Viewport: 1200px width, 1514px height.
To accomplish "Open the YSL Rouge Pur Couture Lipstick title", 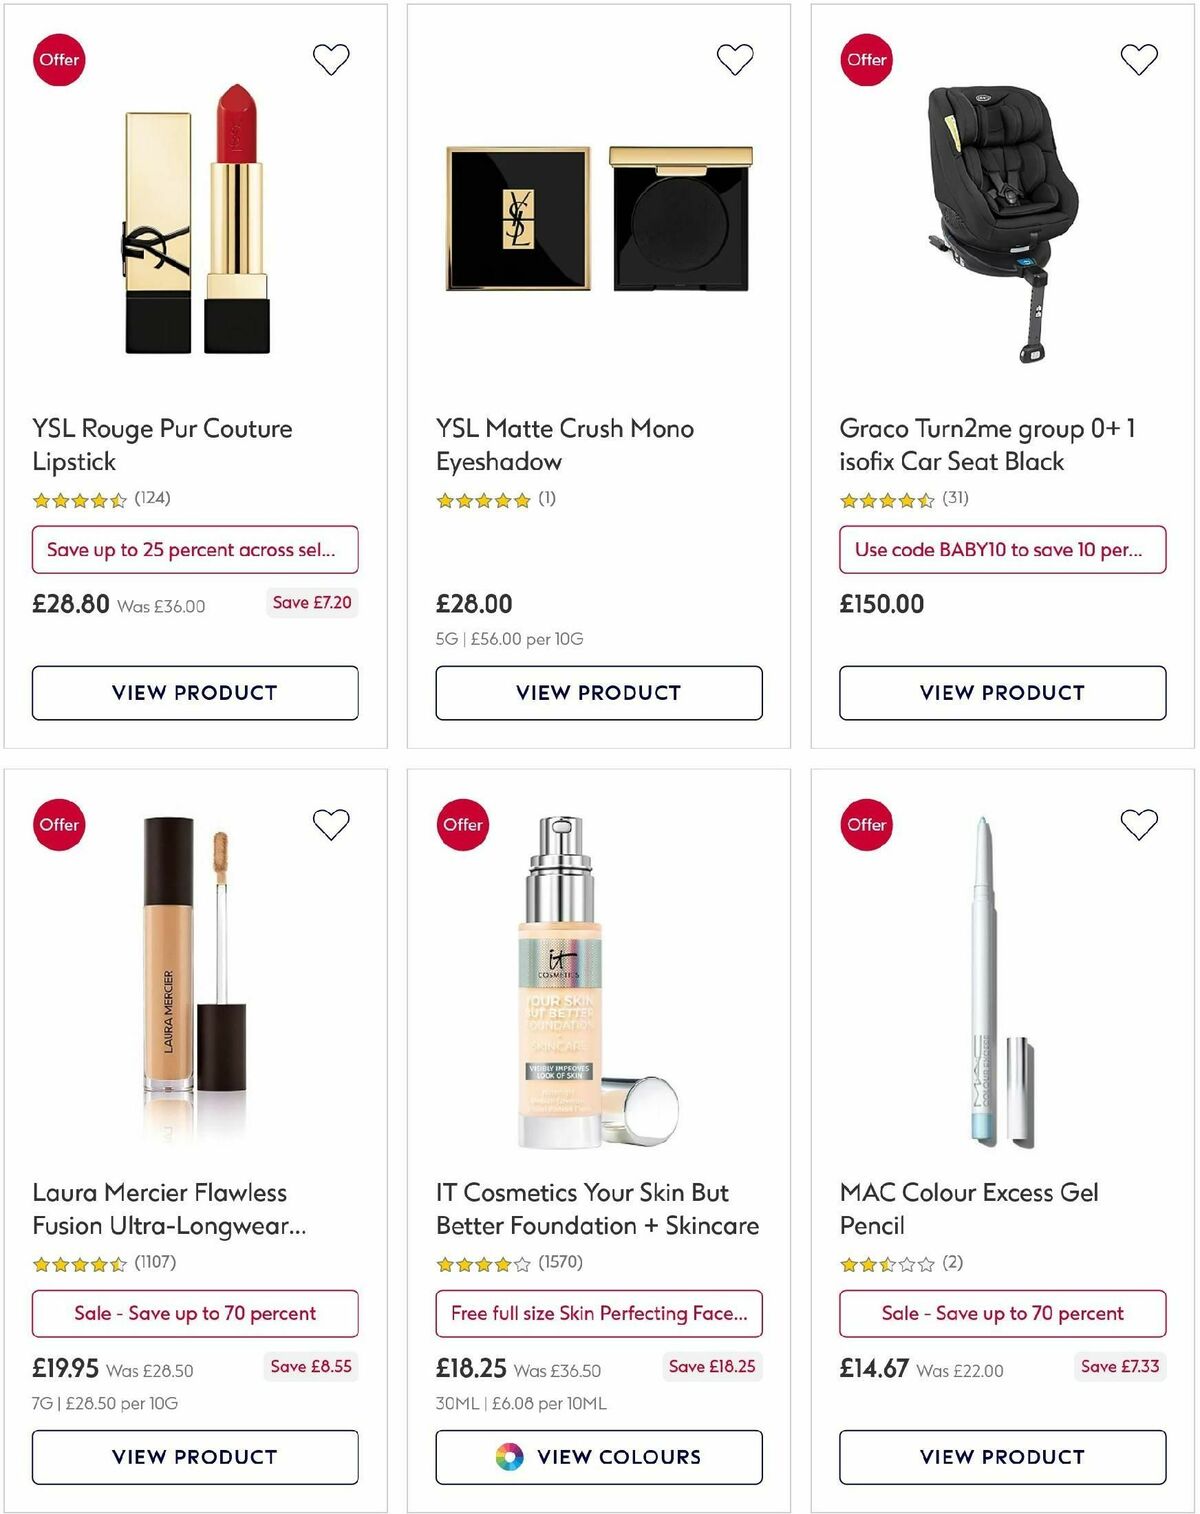I will (161, 444).
